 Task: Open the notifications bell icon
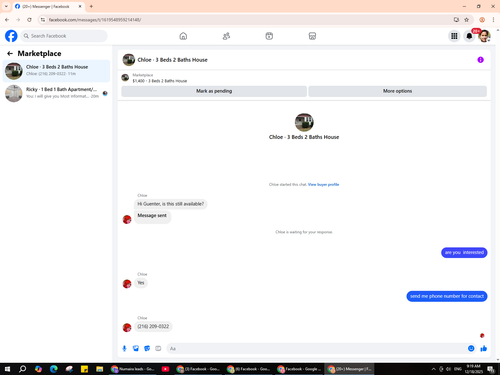(x=469, y=36)
